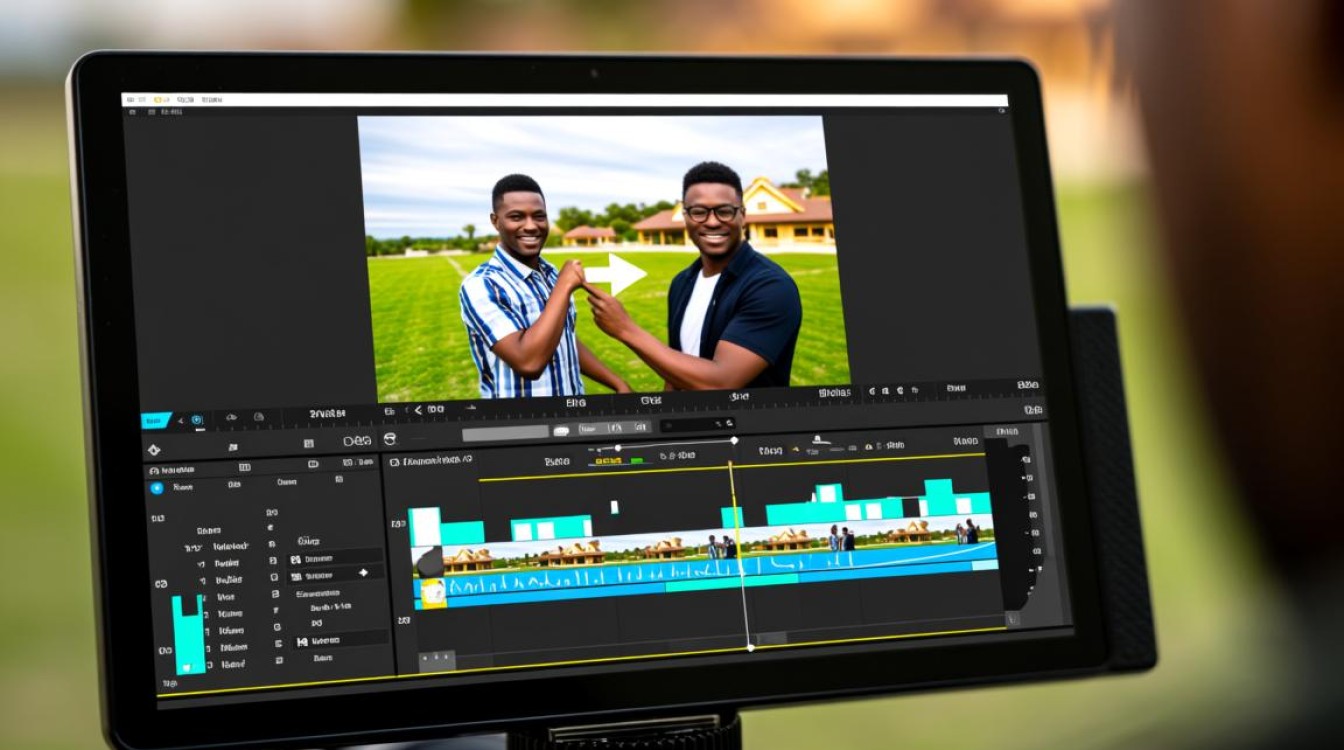Click the light gray input field above the timeline

(505, 433)
